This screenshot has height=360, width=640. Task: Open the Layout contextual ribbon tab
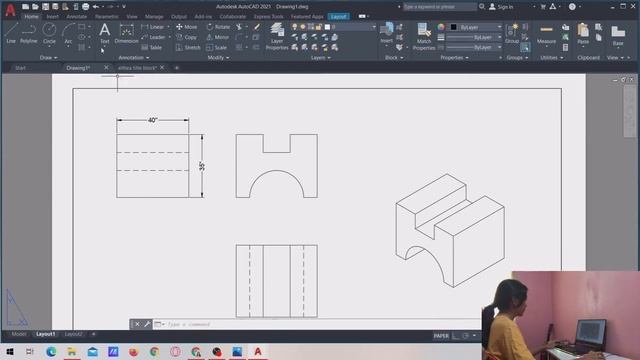tap(338, 17)
